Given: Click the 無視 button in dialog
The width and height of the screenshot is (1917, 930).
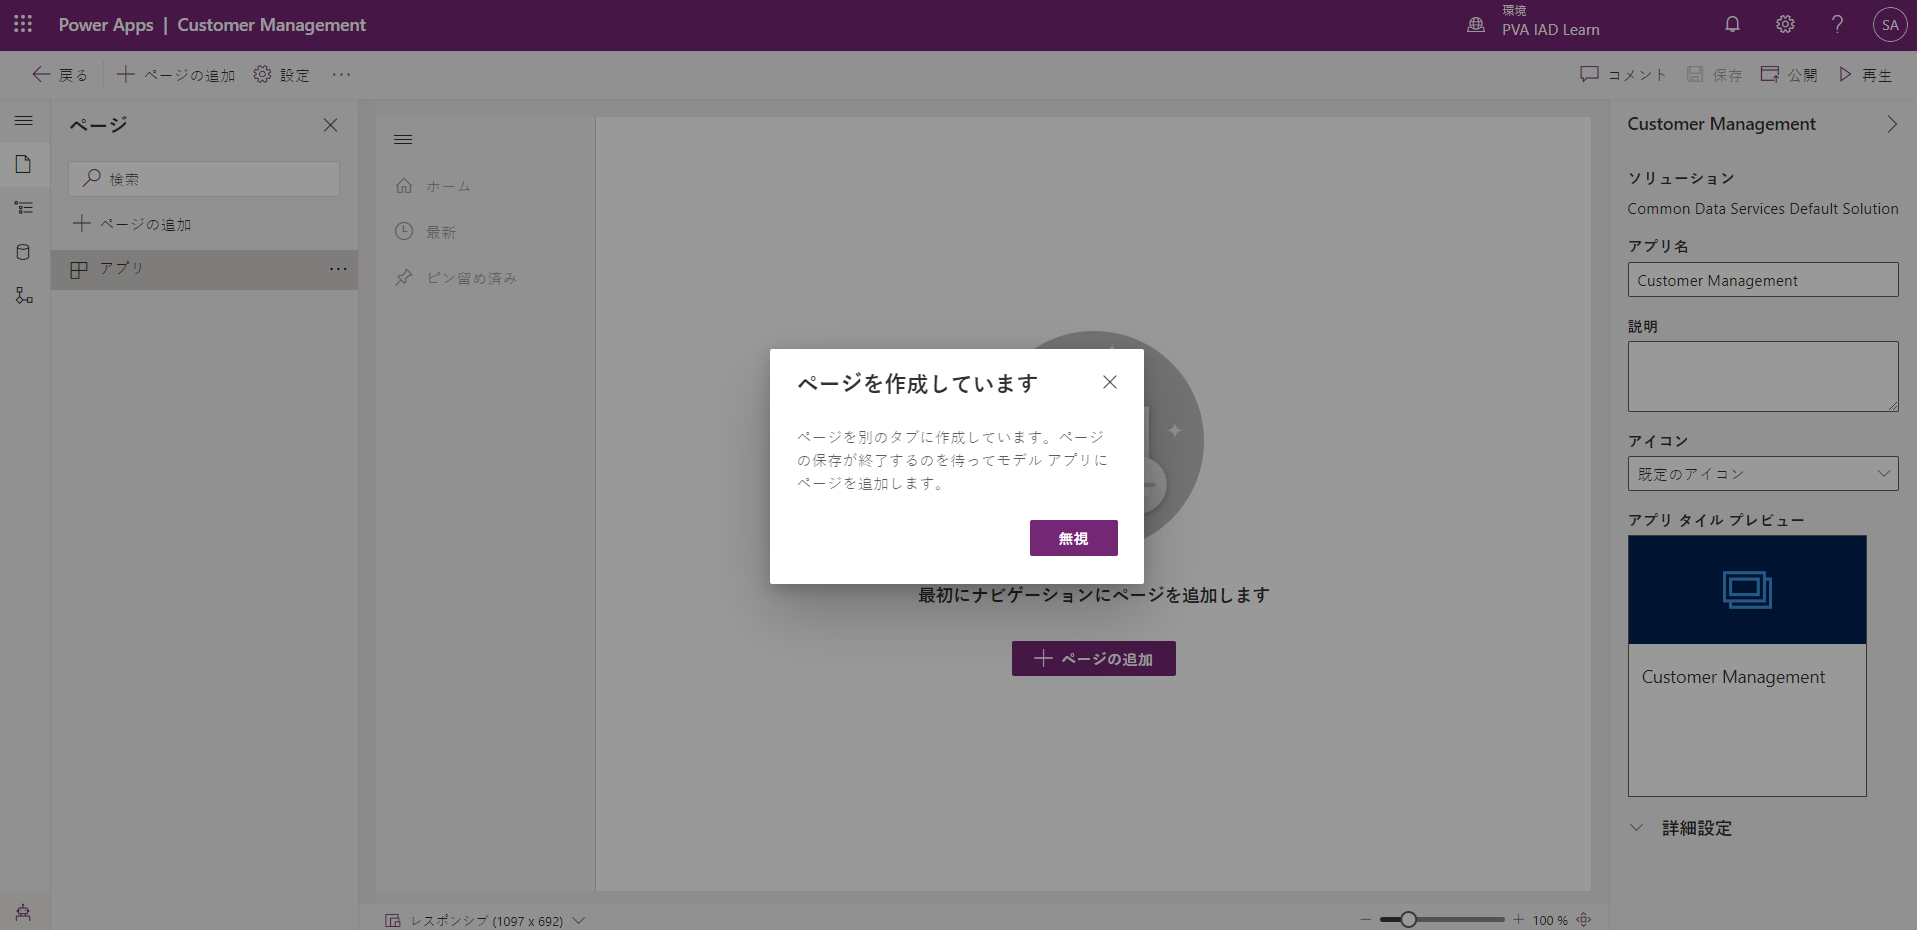Looking at the screenshot, I should point(1074,538).
